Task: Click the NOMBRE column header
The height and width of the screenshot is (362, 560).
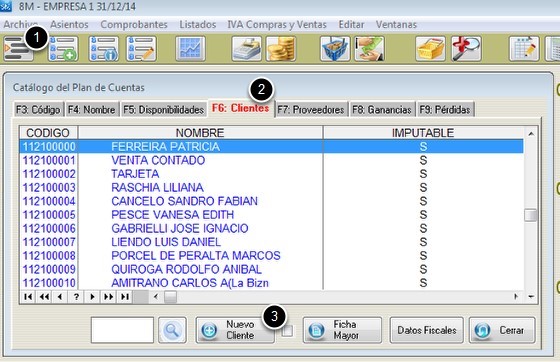Action: click(200, 133)
